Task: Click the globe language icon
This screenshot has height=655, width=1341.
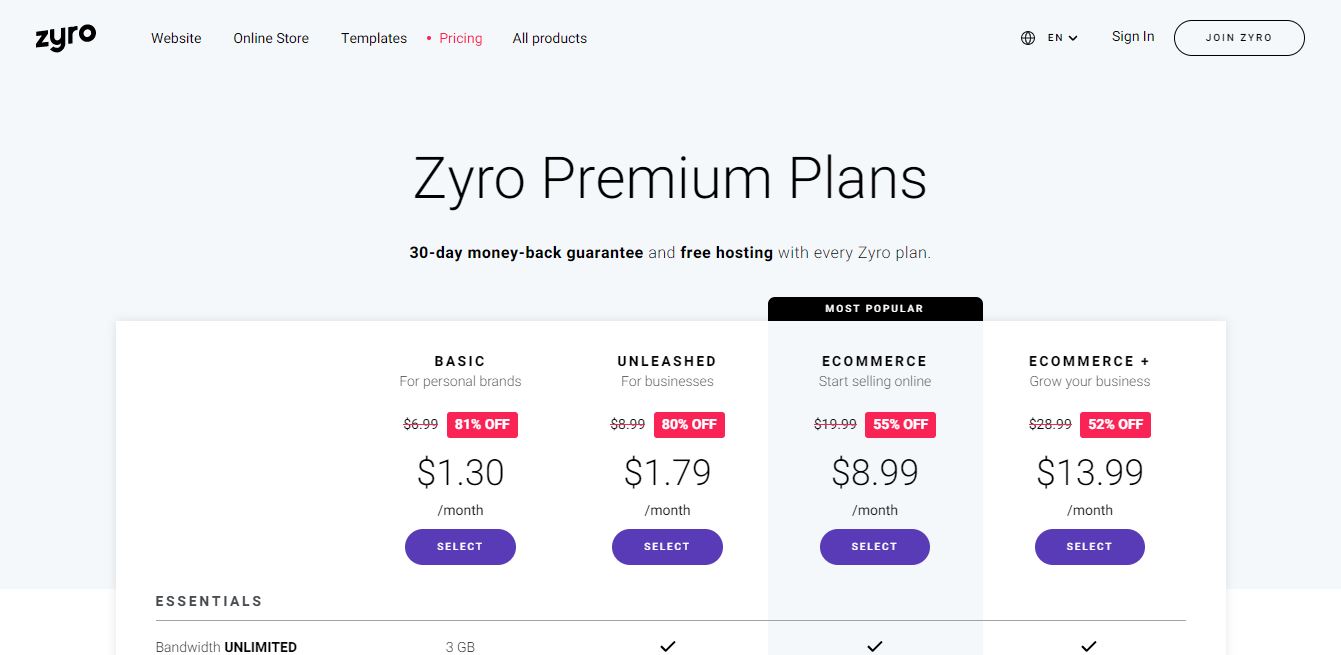Action: point(1027,37)
